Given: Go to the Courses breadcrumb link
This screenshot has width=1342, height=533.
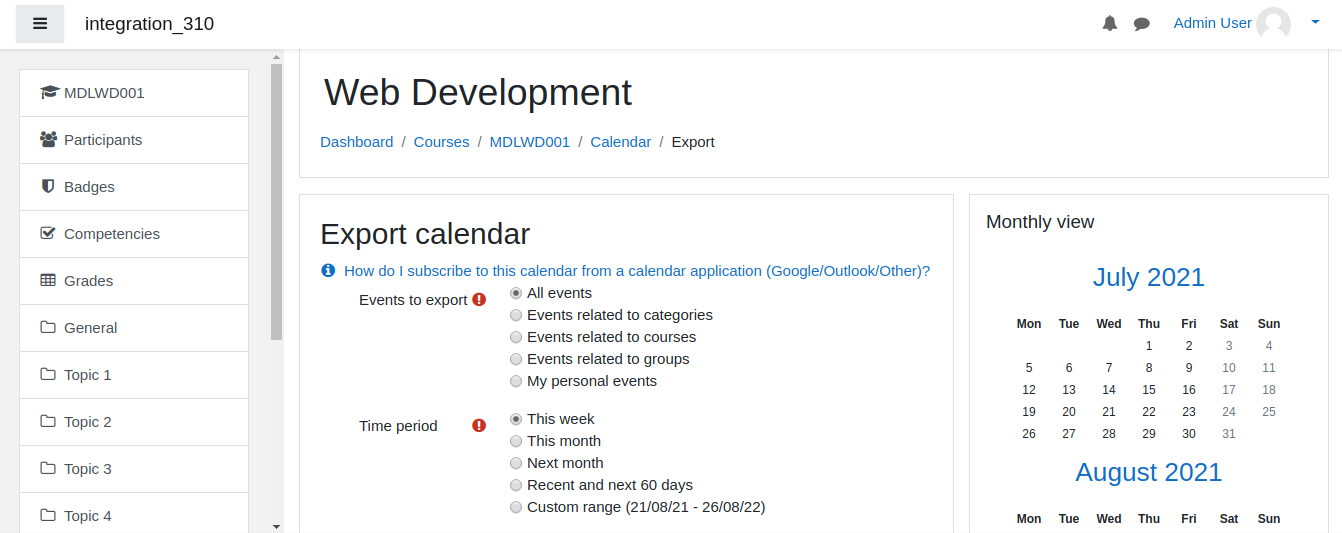Looking at the screenshot, I should point(441,142).
